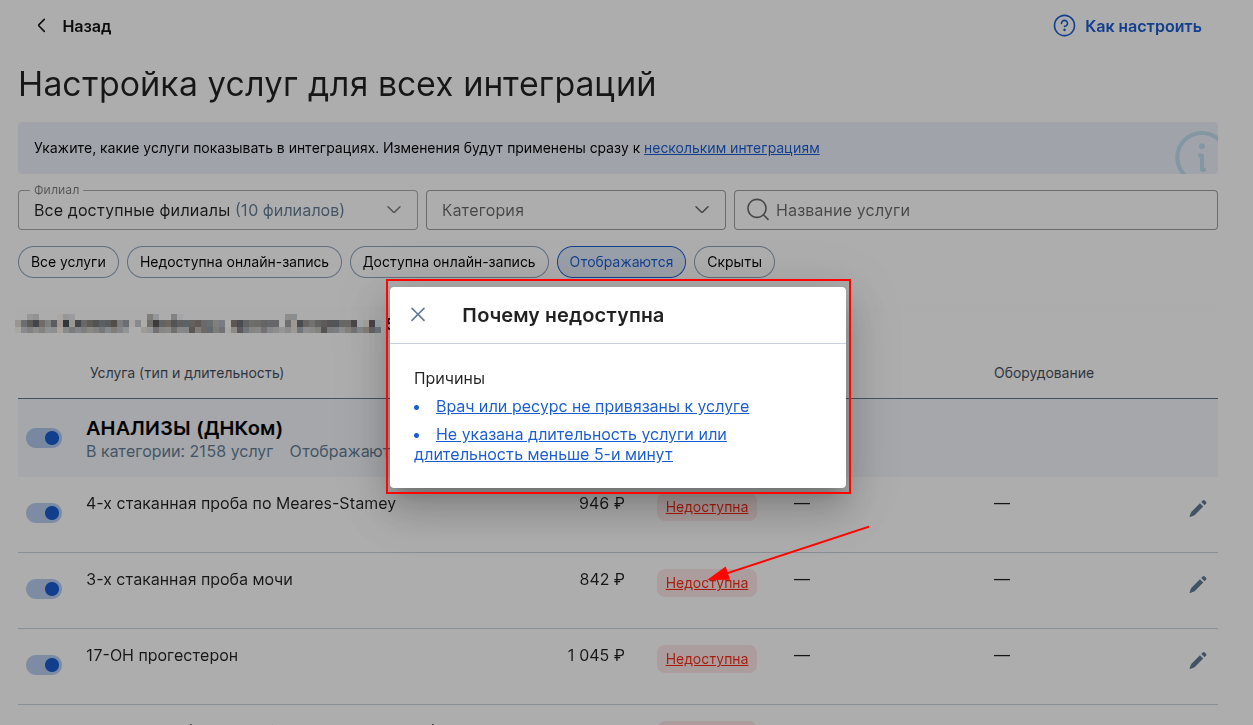Disable '4-х стаканная проба по Meares-Stamey' toggle

(44, 513)
